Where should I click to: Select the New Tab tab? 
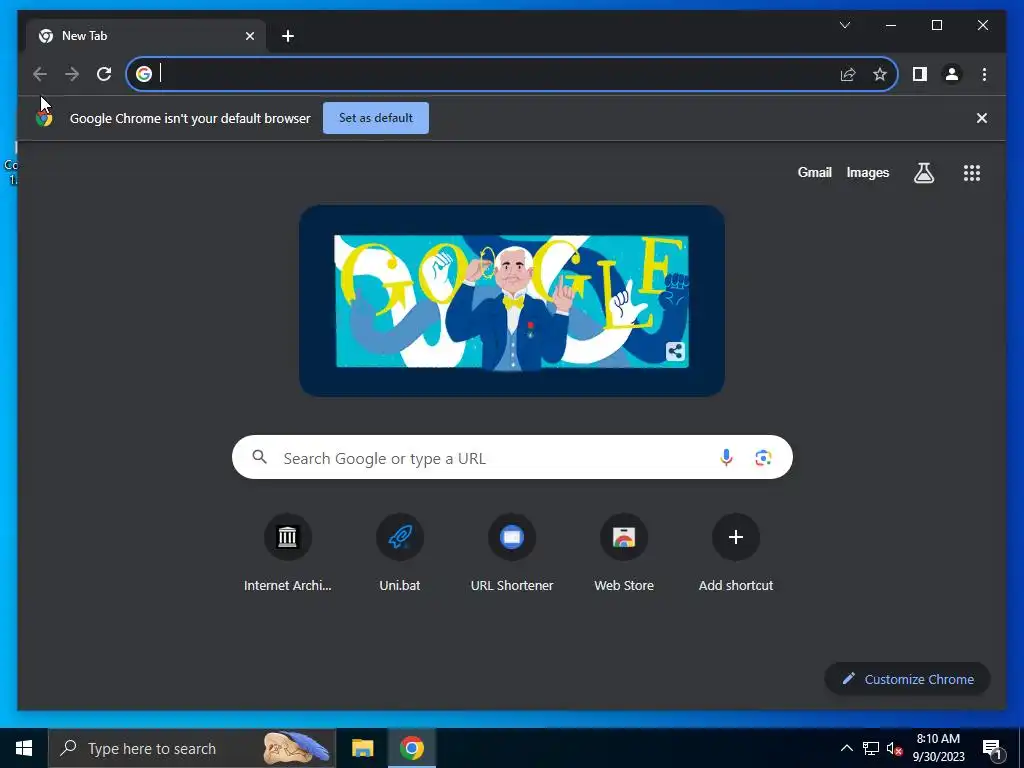(x=146, y=36)
